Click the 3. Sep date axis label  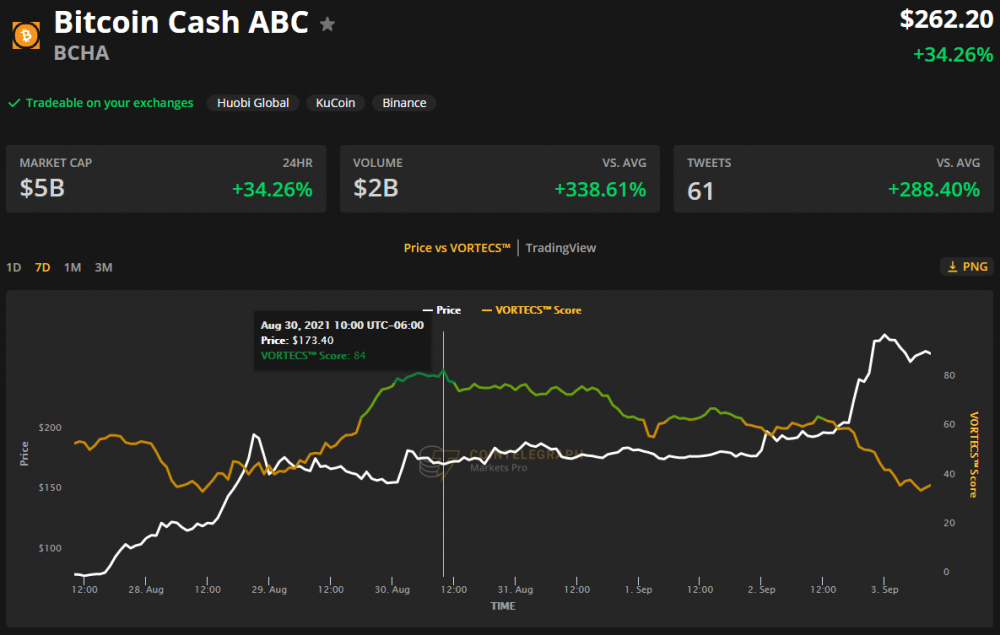(x=884, y=590)
